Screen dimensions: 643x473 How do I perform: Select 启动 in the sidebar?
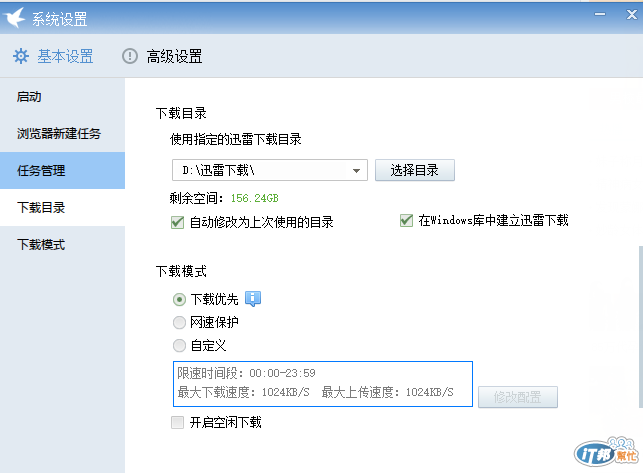coord(62,96)
